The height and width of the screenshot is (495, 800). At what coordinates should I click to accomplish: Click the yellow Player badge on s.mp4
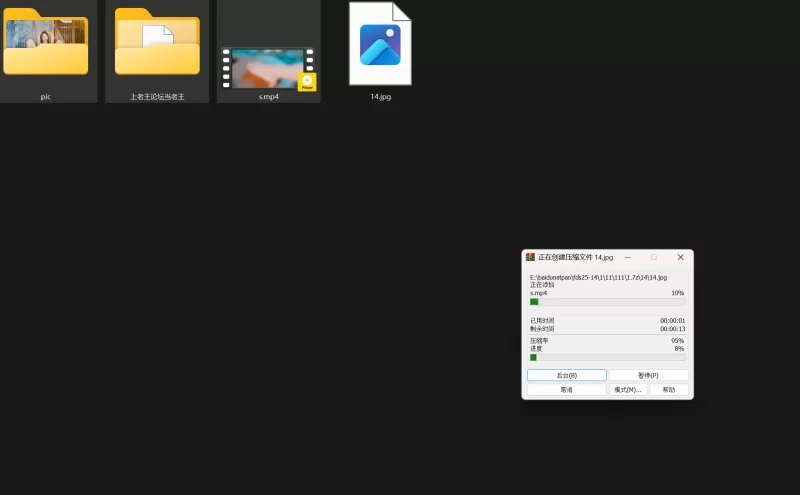(307, 82)
